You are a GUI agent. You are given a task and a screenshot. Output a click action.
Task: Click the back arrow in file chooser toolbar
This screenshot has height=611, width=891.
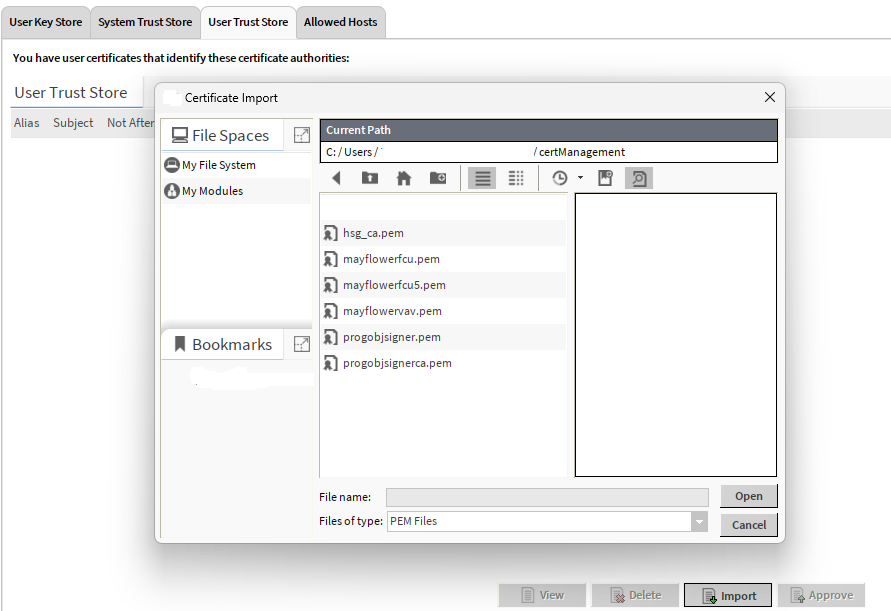(336, 178)
